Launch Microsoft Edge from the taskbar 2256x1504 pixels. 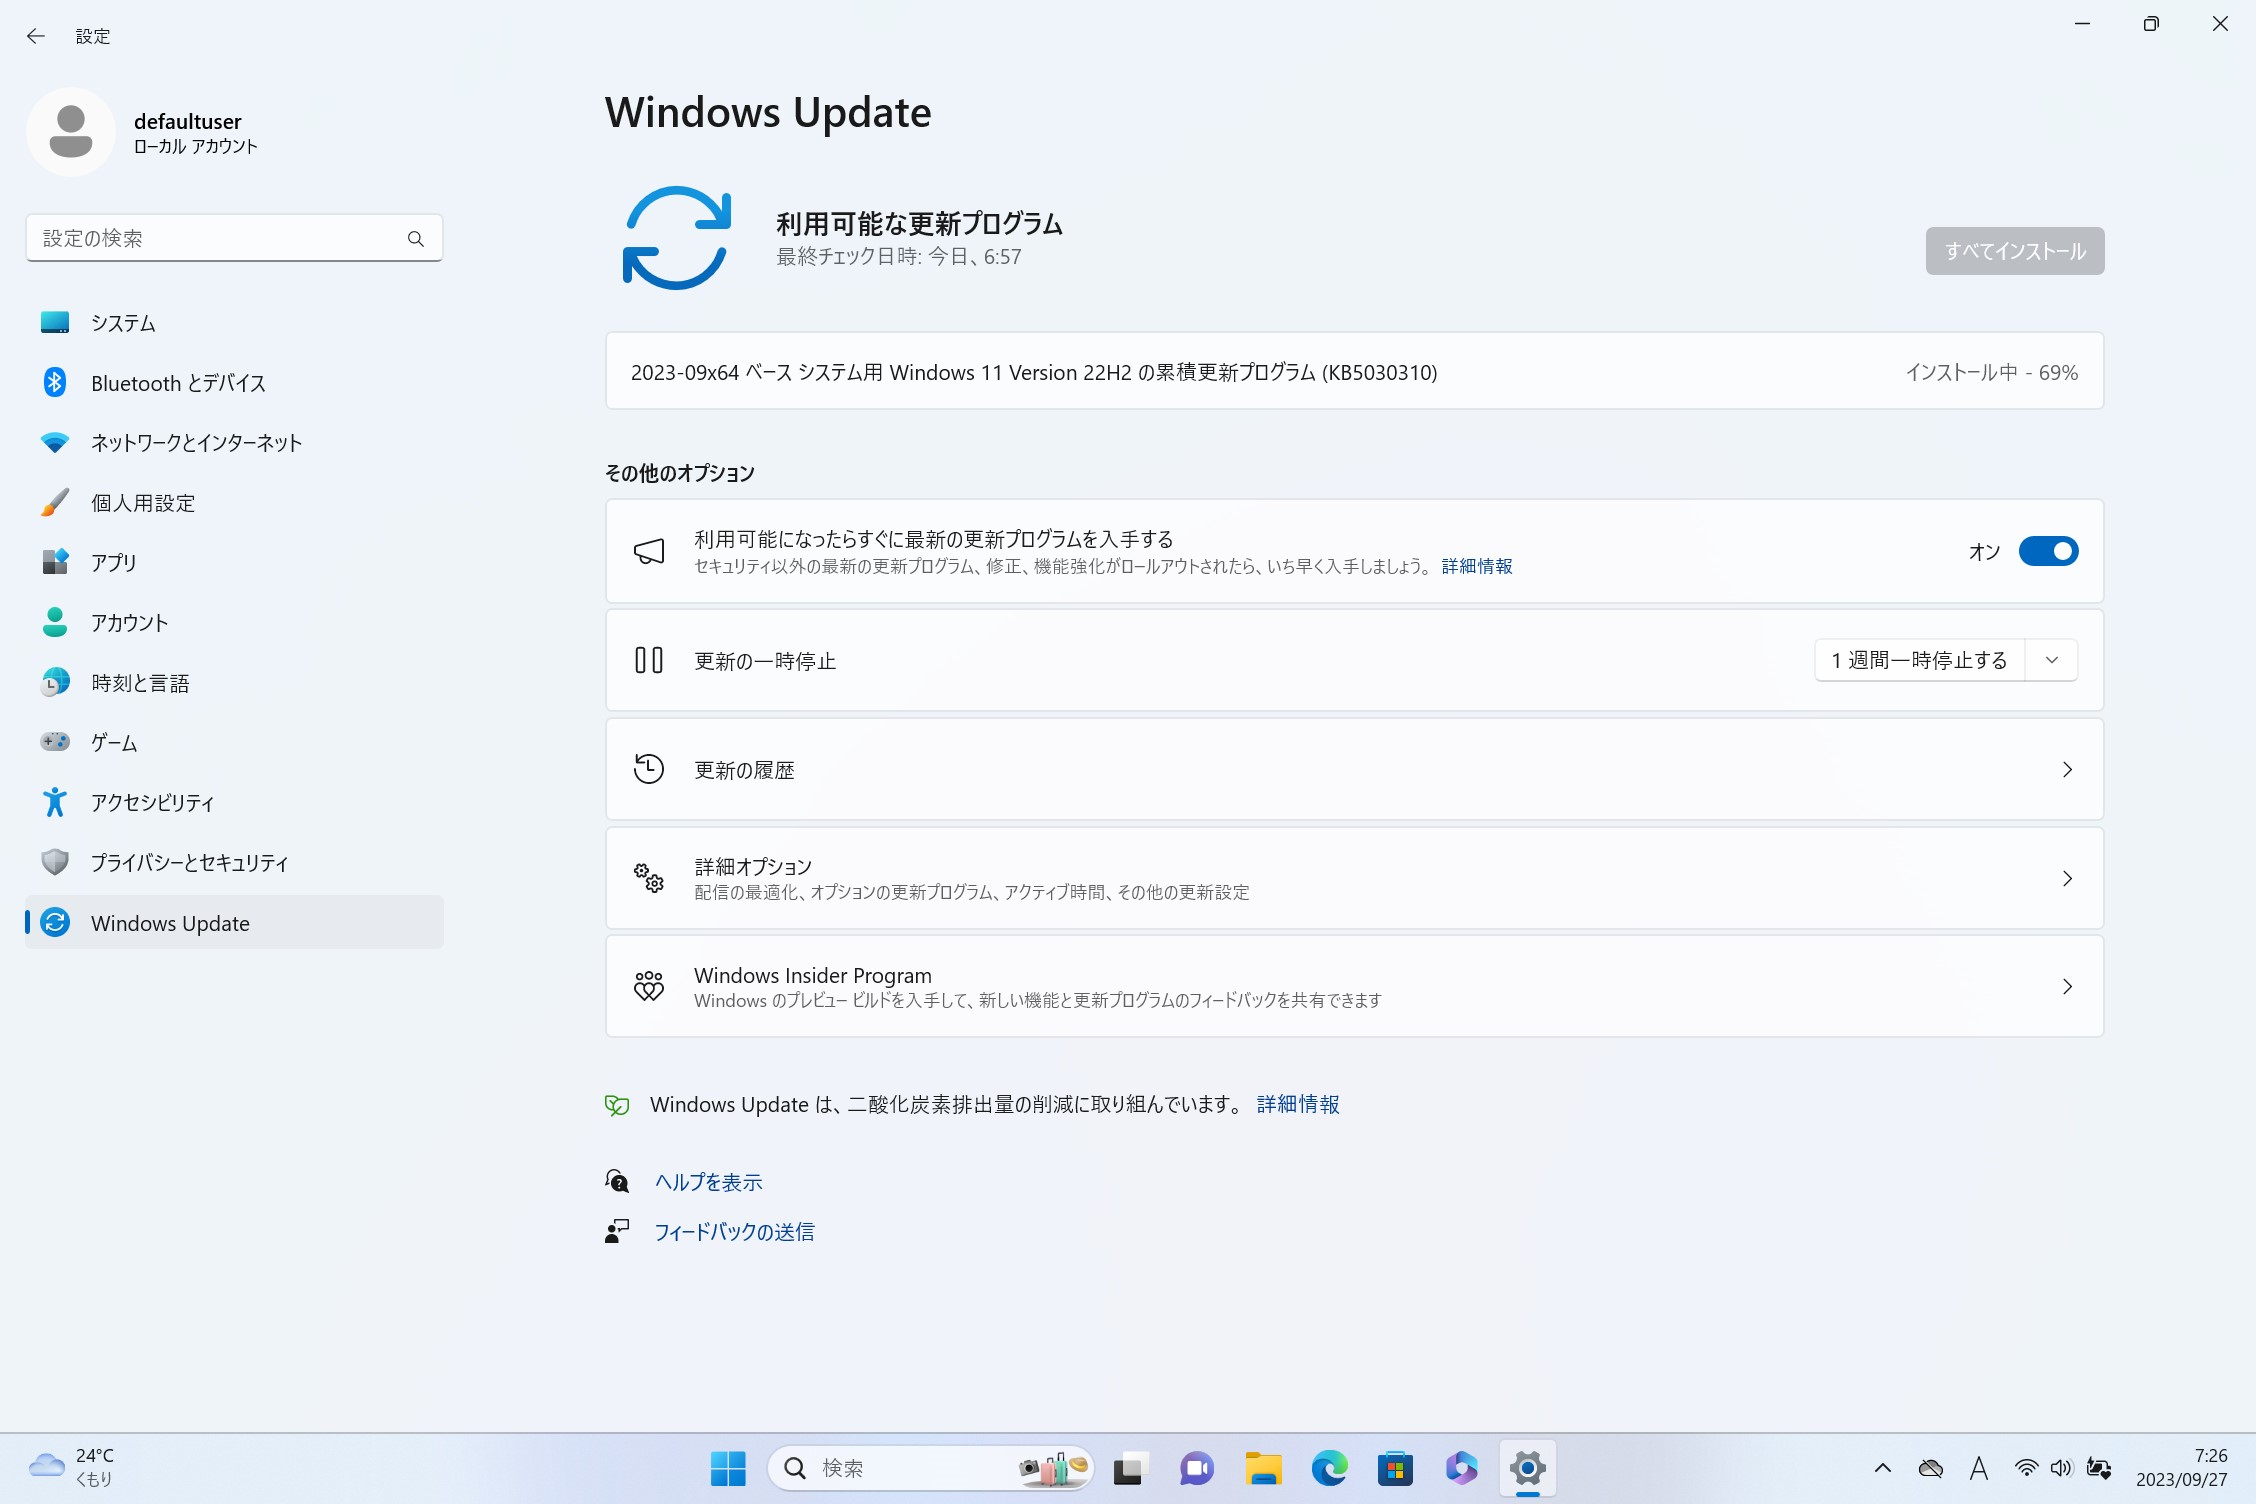pyautogui.click(x=1329, y=1469)
